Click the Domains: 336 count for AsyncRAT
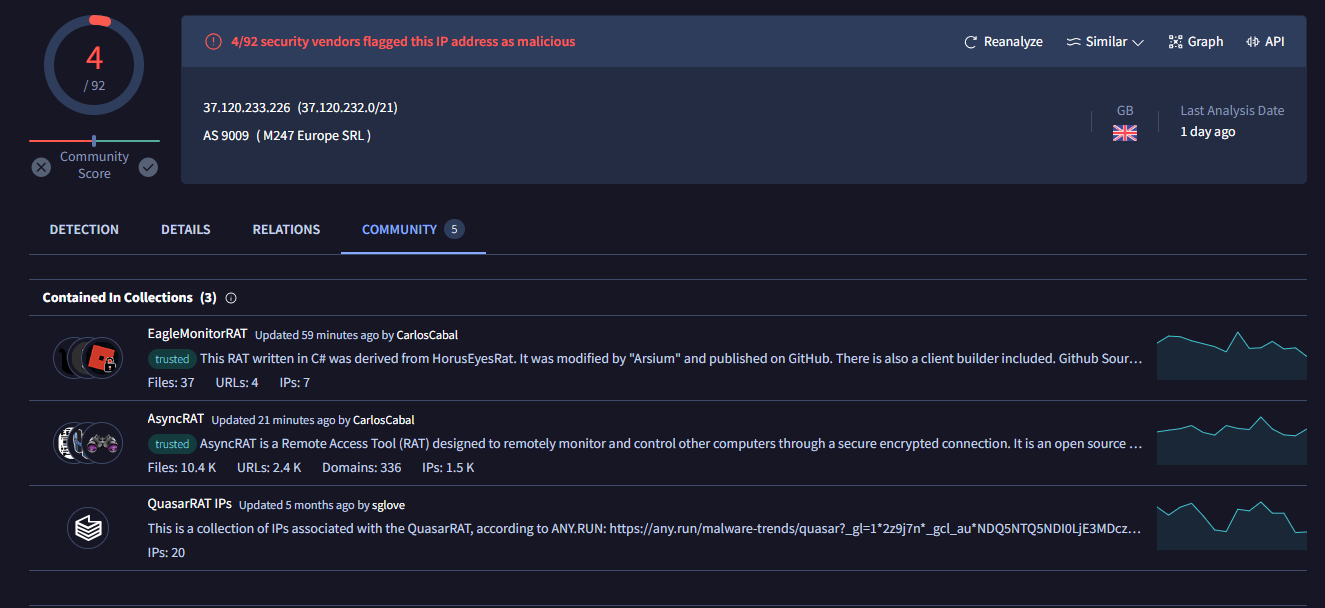The width and height of the screenshot is (1325, 608). coord(362,467)
